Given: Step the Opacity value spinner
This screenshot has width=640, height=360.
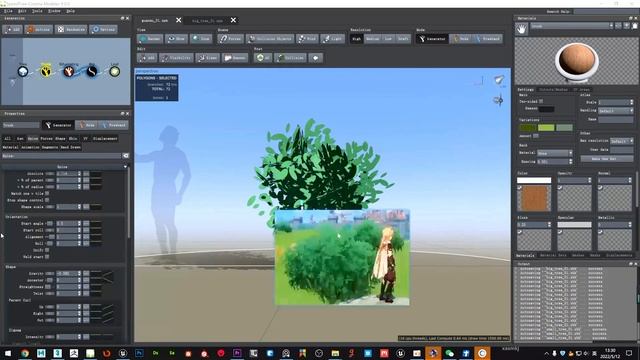Looking at the screenshot, I should pyautogui.click(x=589, y=180).
